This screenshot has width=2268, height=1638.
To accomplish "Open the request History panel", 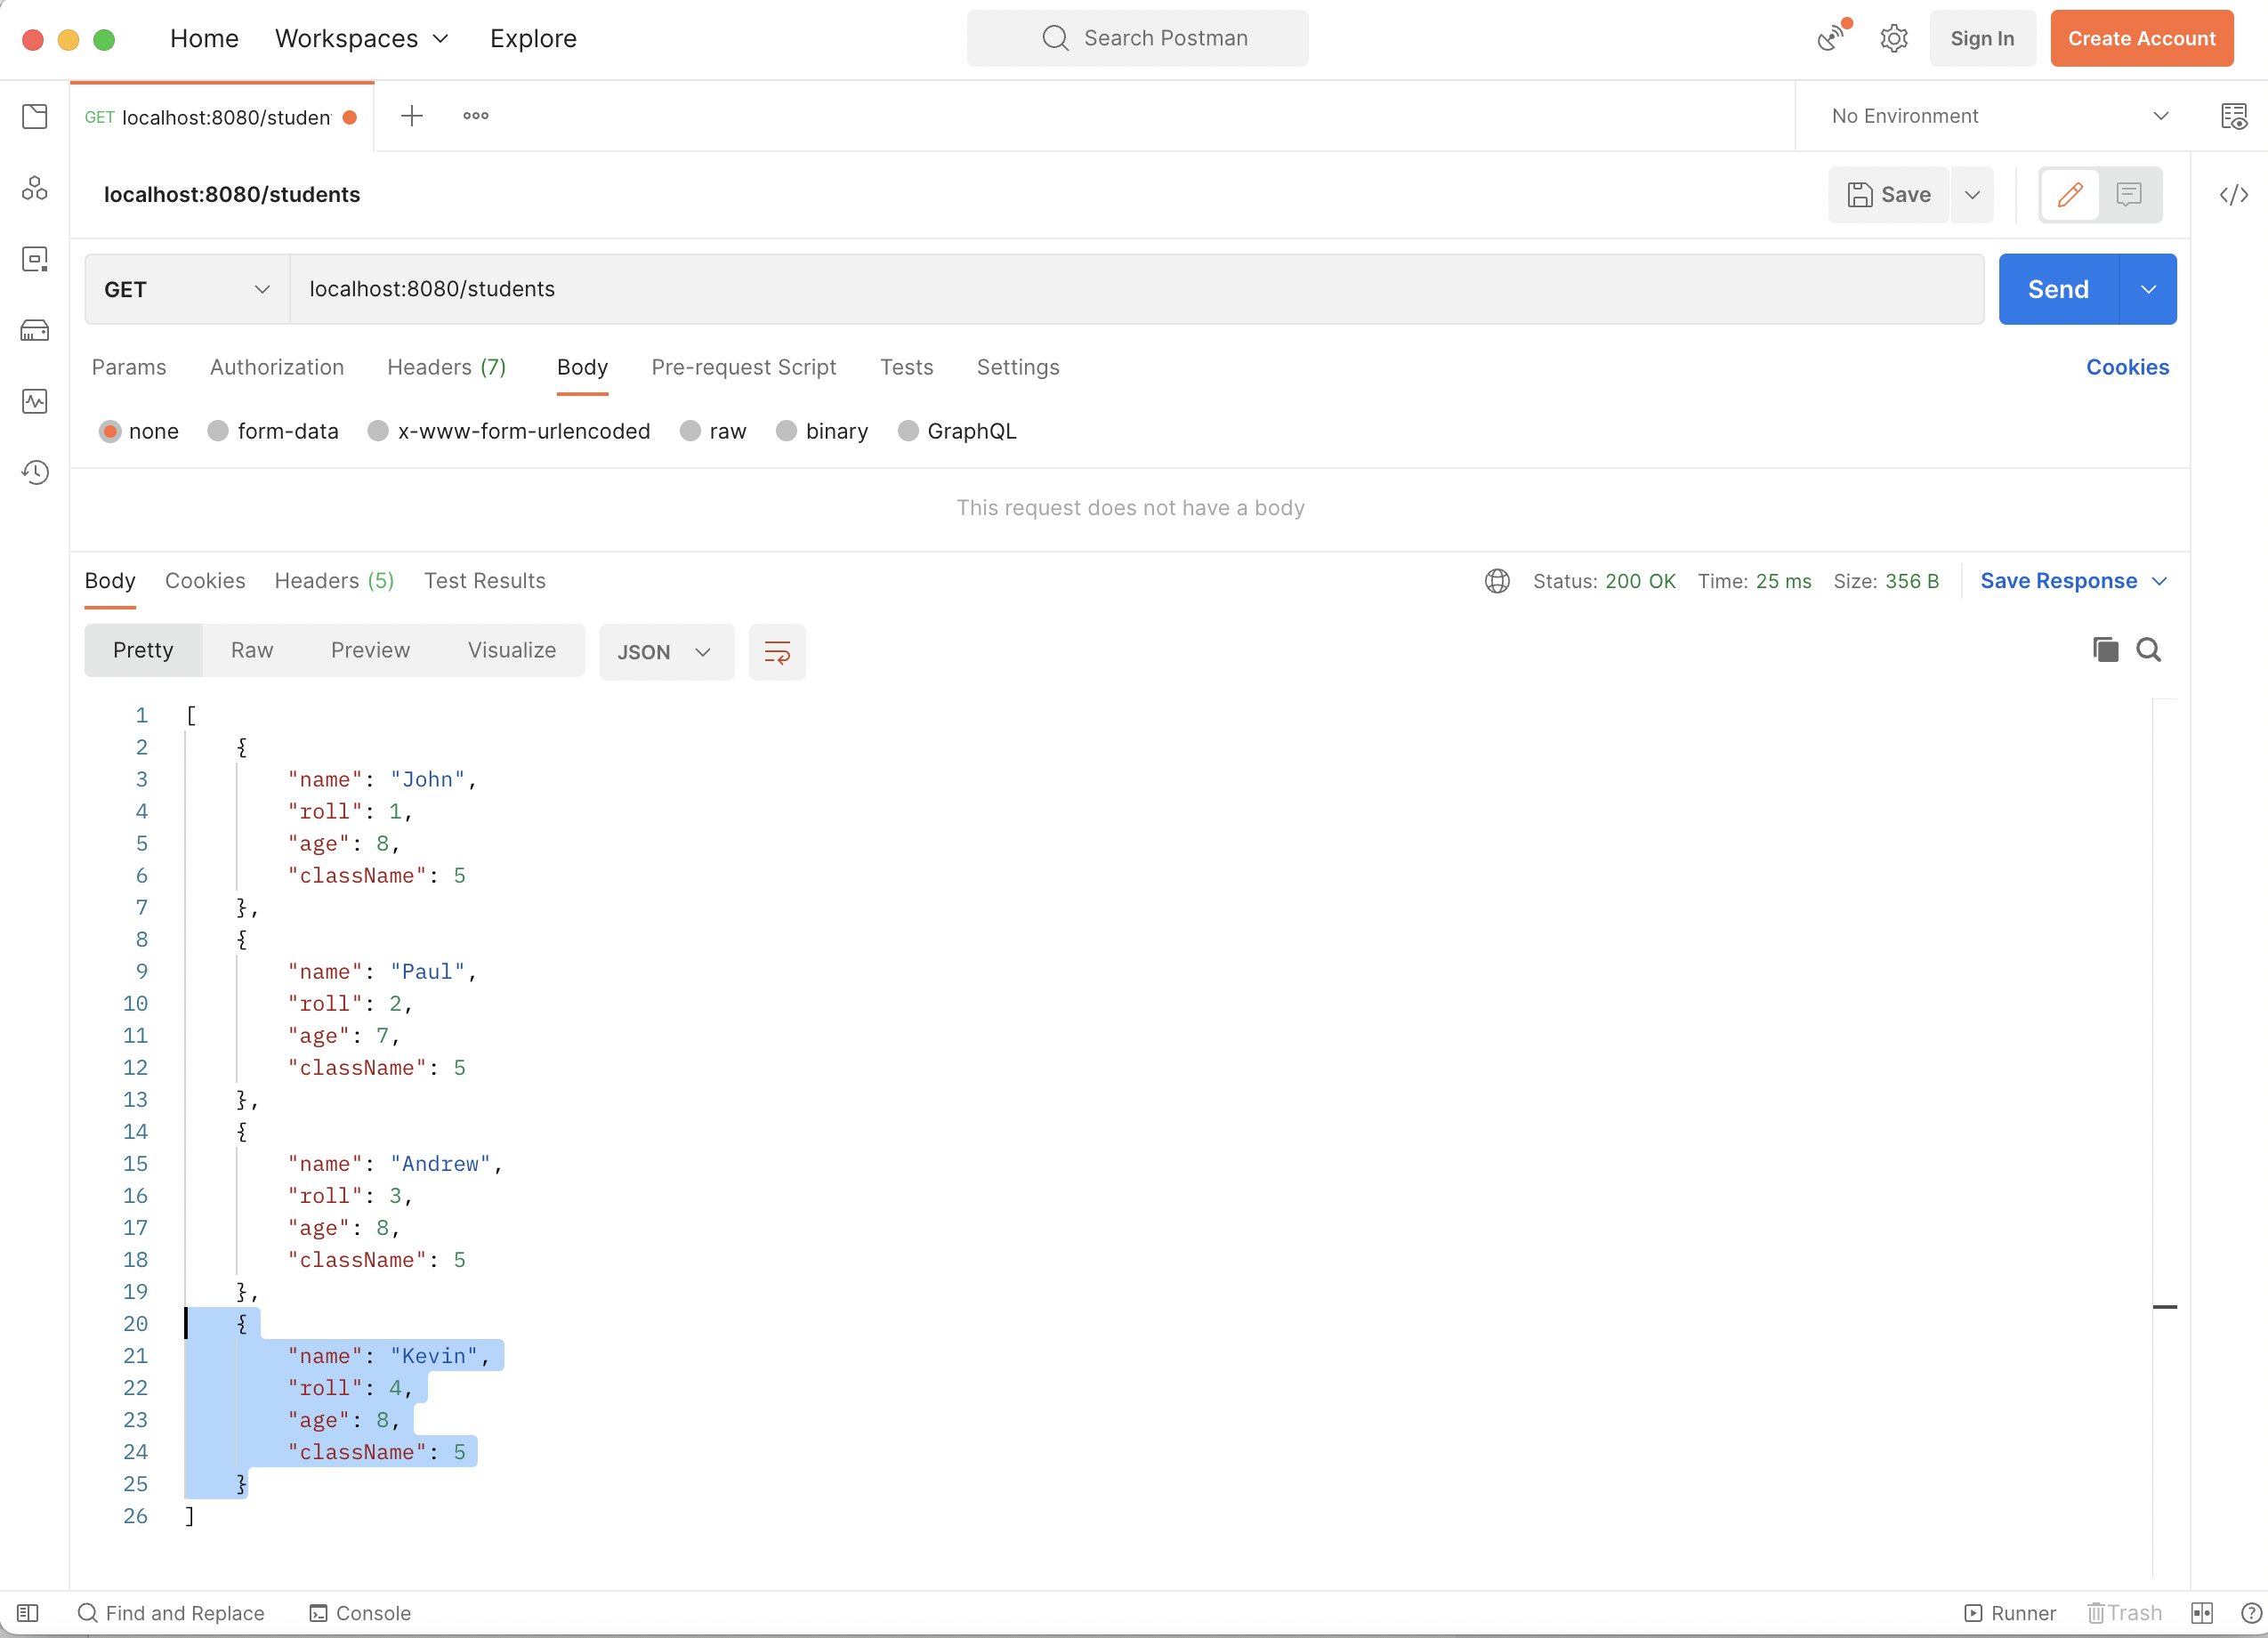I will (x=34, y=472).
